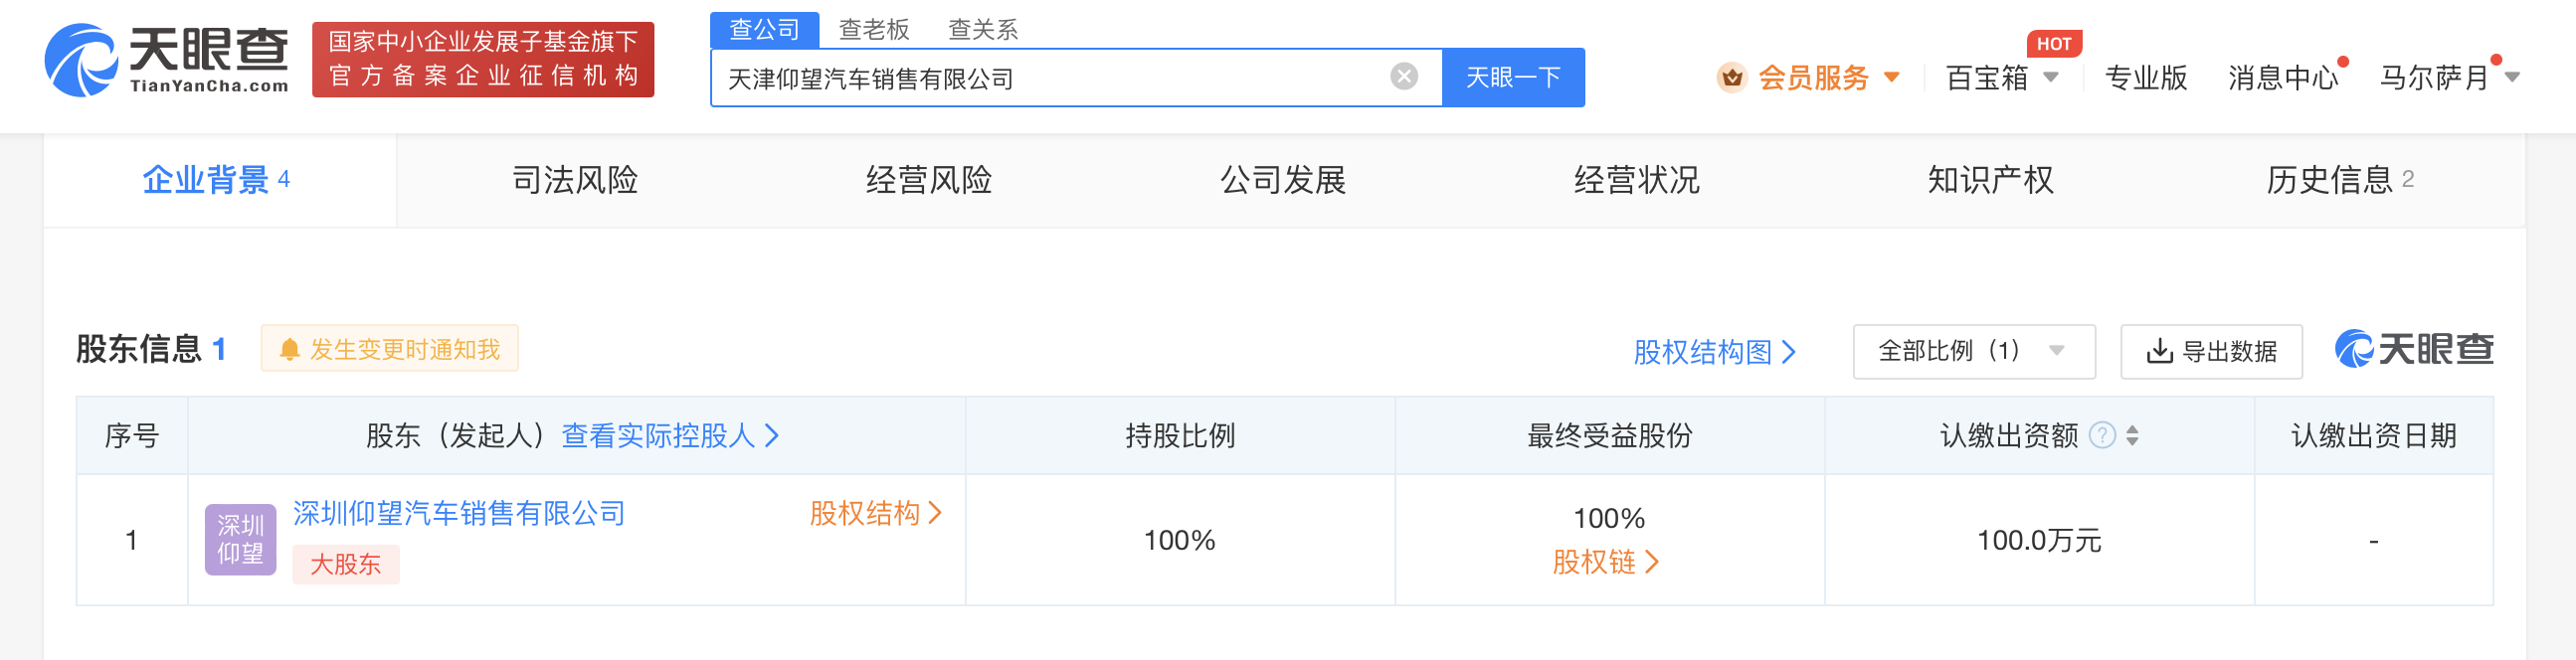Expand the 百宝箱 dropdown menu
This screenshot has height=660, width=2576.
[x=2050, y=77]
